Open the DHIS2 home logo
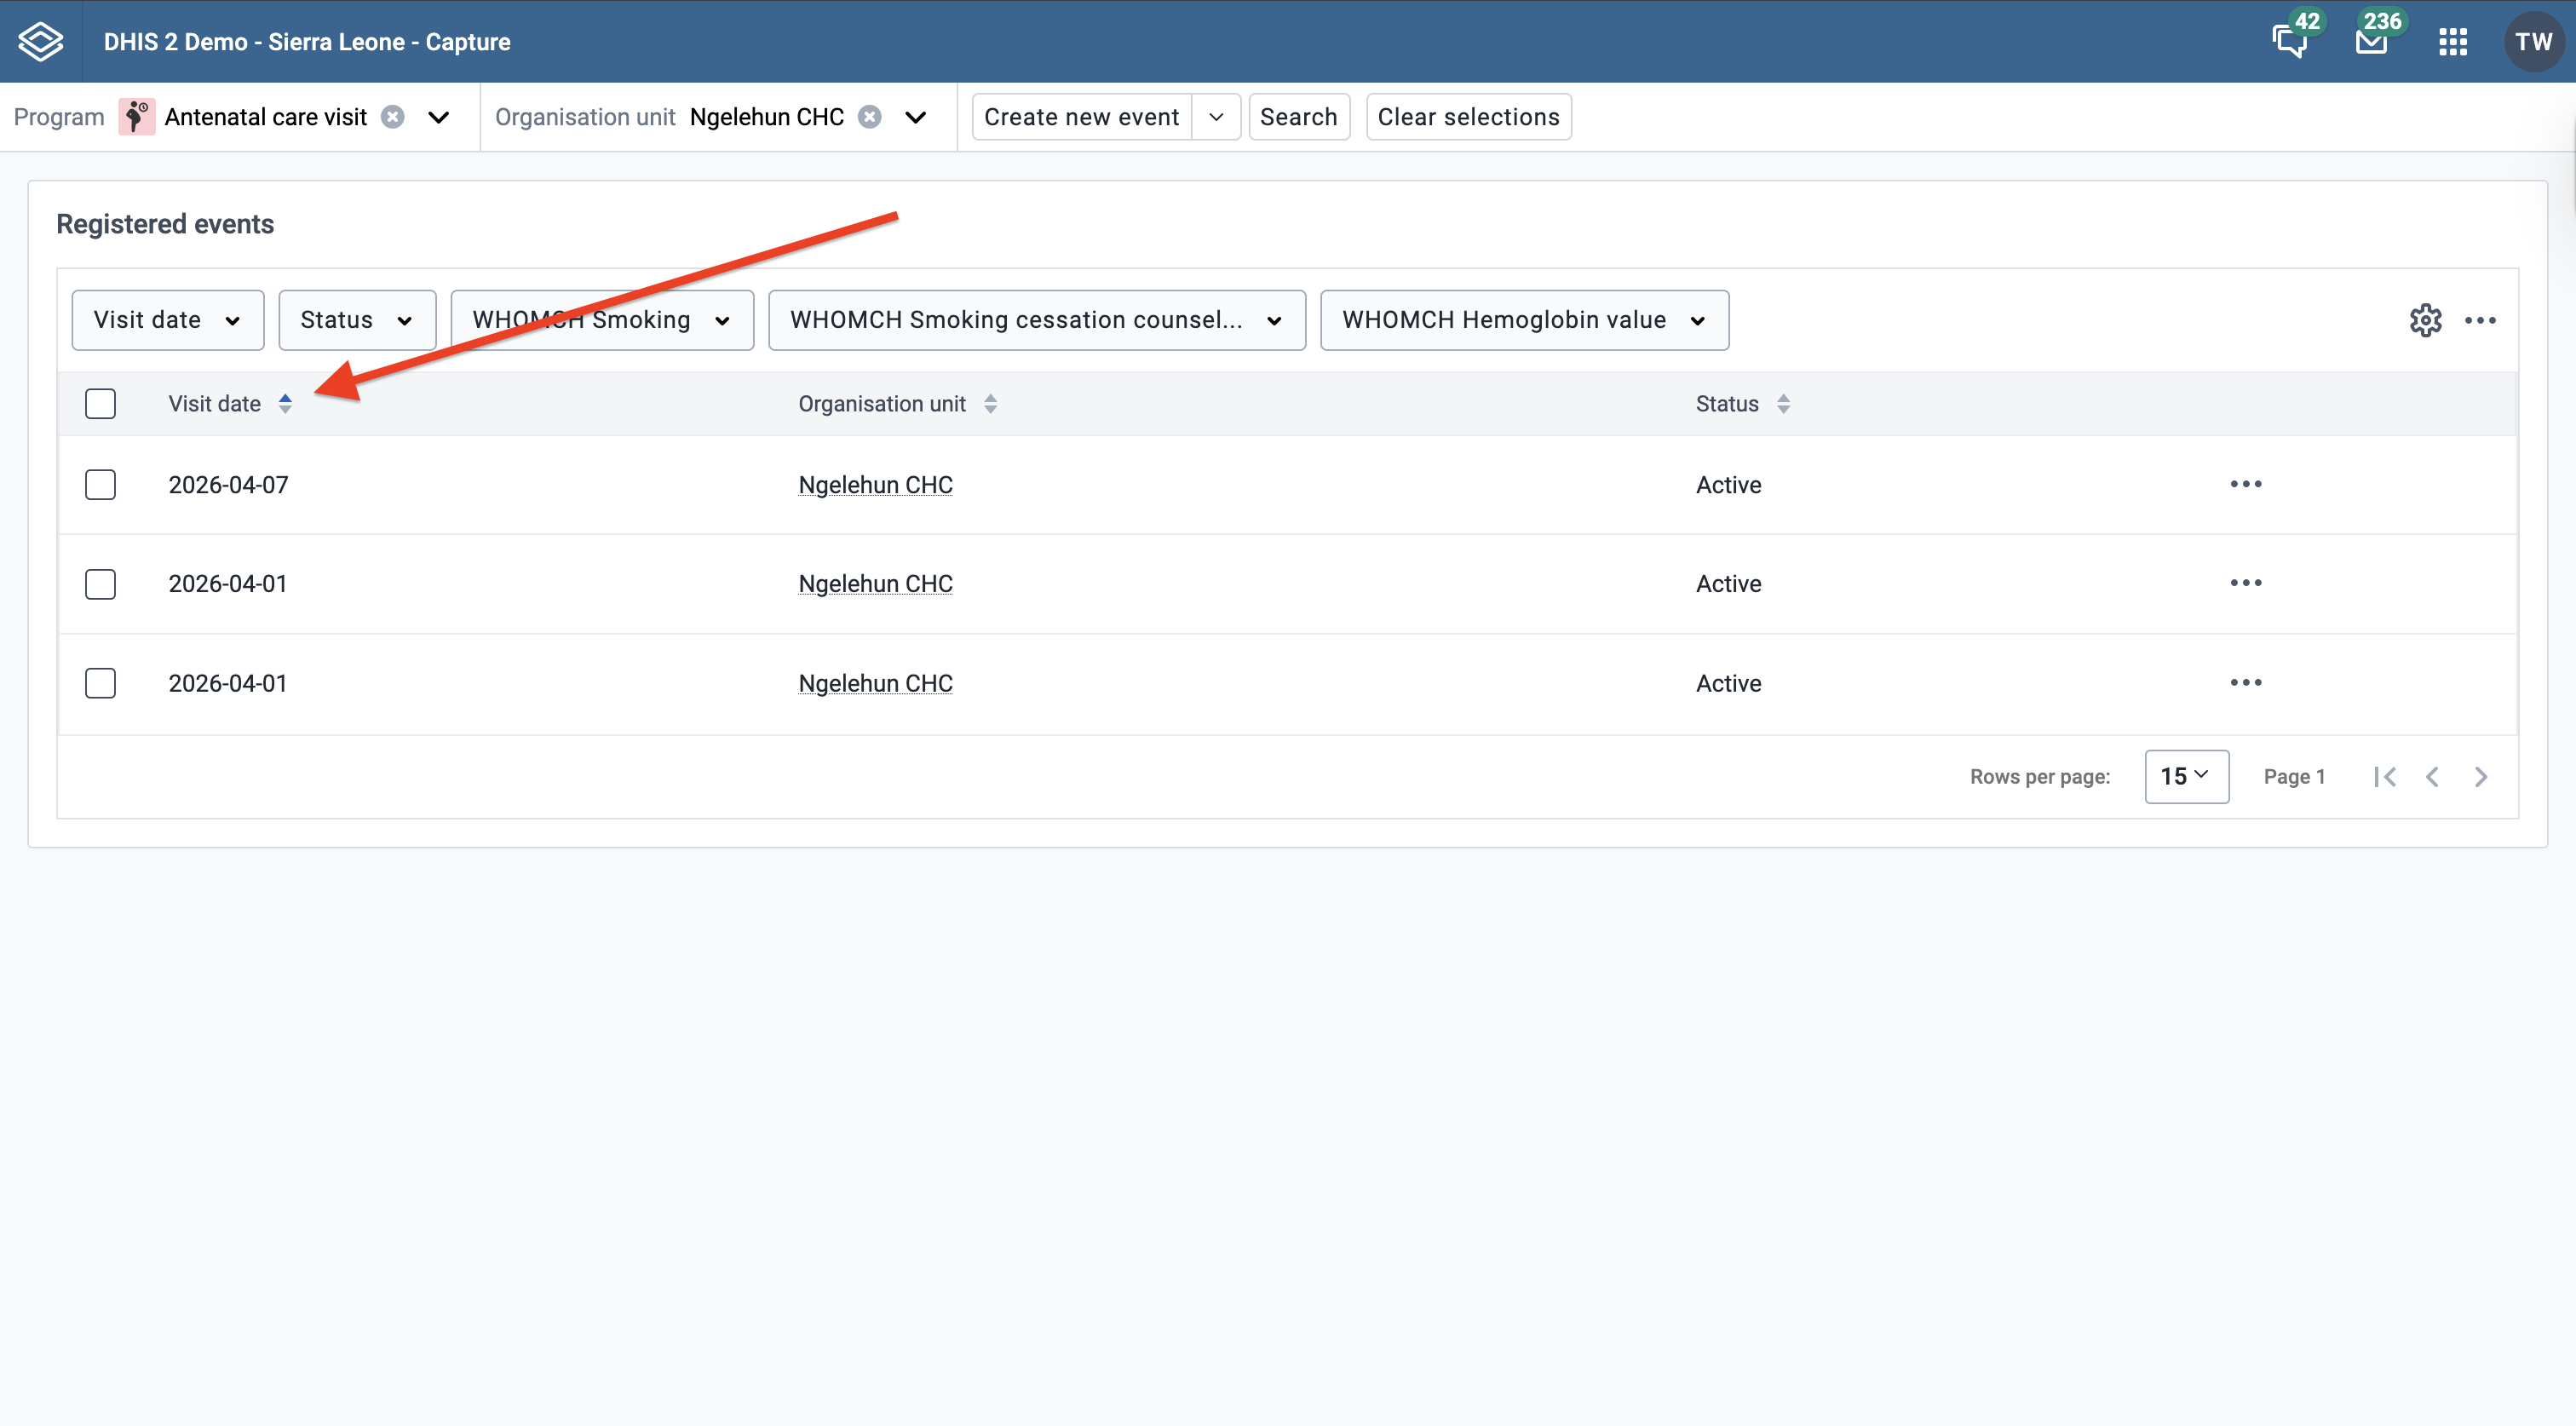 (x=41, y=41)
